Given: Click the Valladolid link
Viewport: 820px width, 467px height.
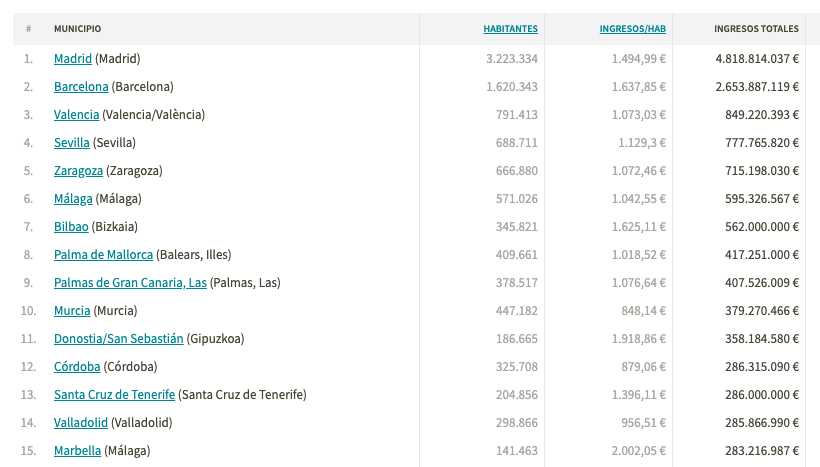Looking at the screenshot, I should (x=81, y=423).
